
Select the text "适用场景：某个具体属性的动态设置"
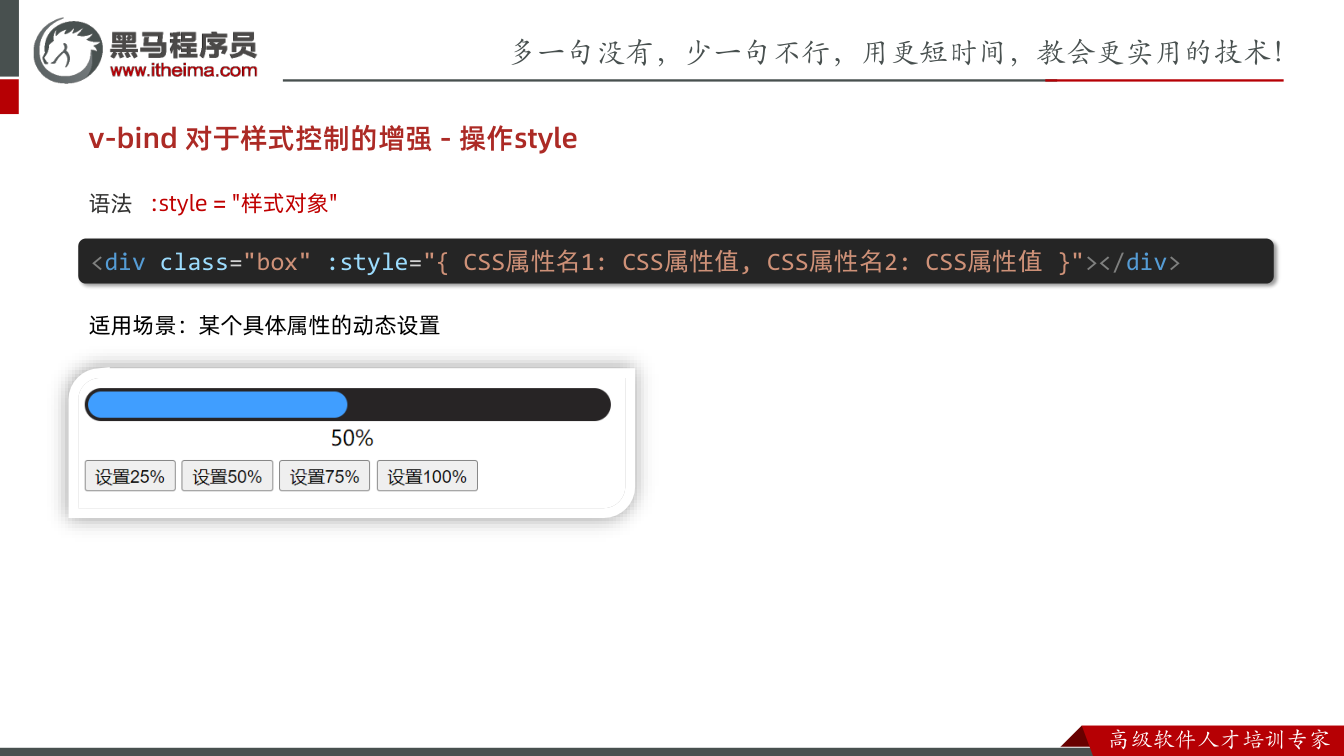(264, 326)
